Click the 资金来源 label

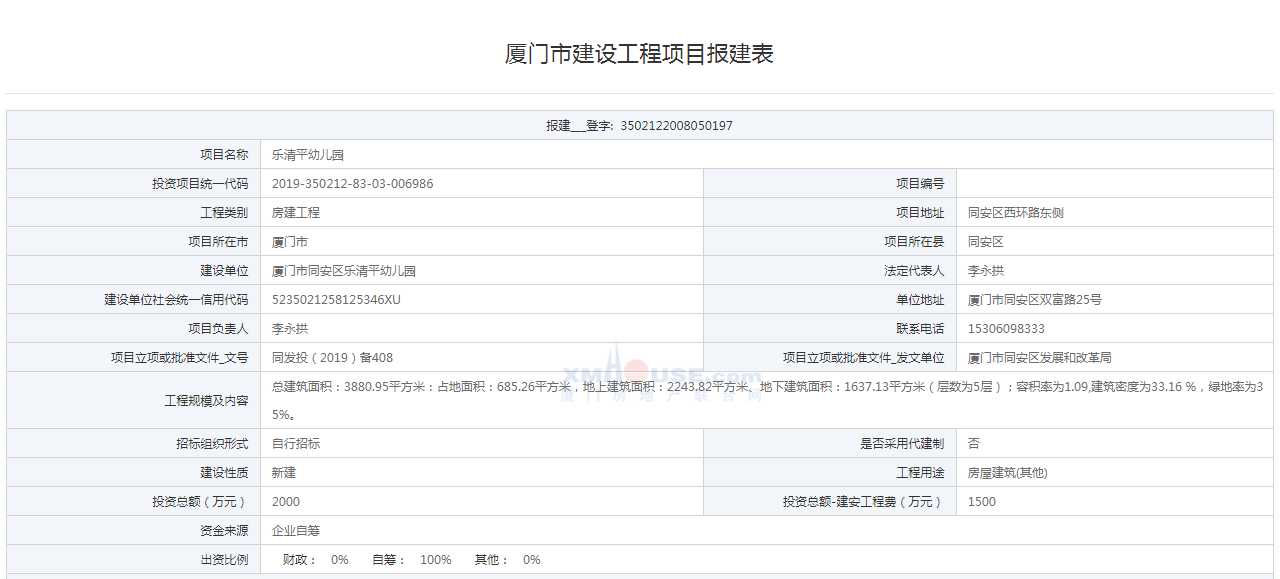224,531
